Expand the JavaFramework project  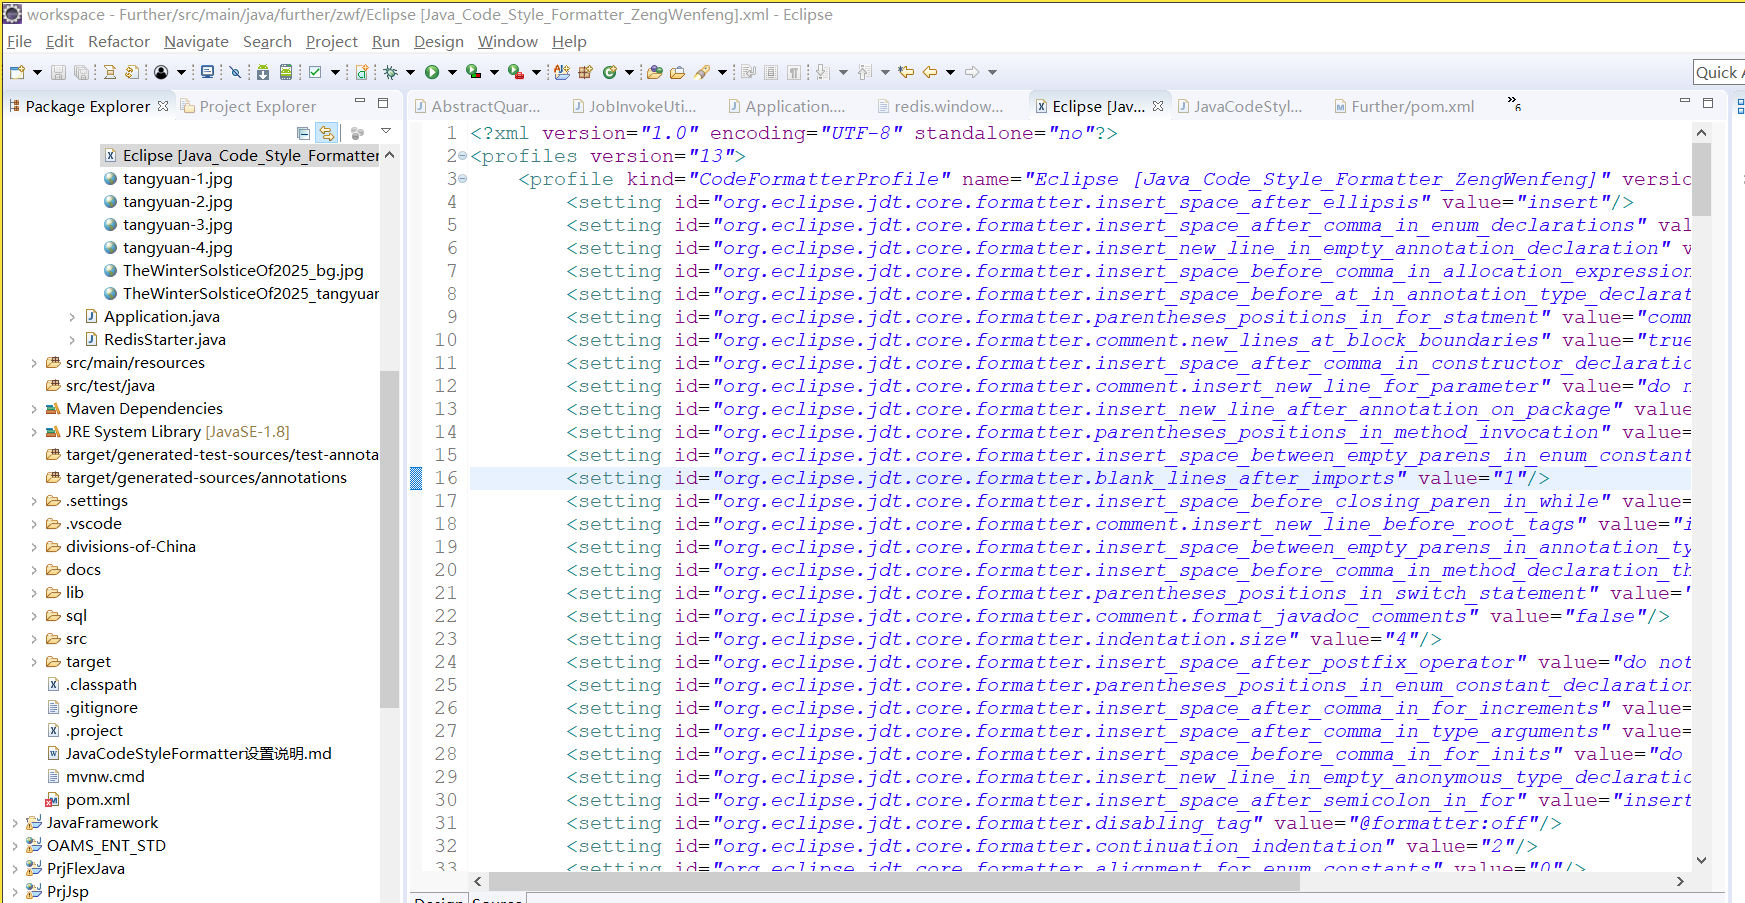click(x=14, y=823)
